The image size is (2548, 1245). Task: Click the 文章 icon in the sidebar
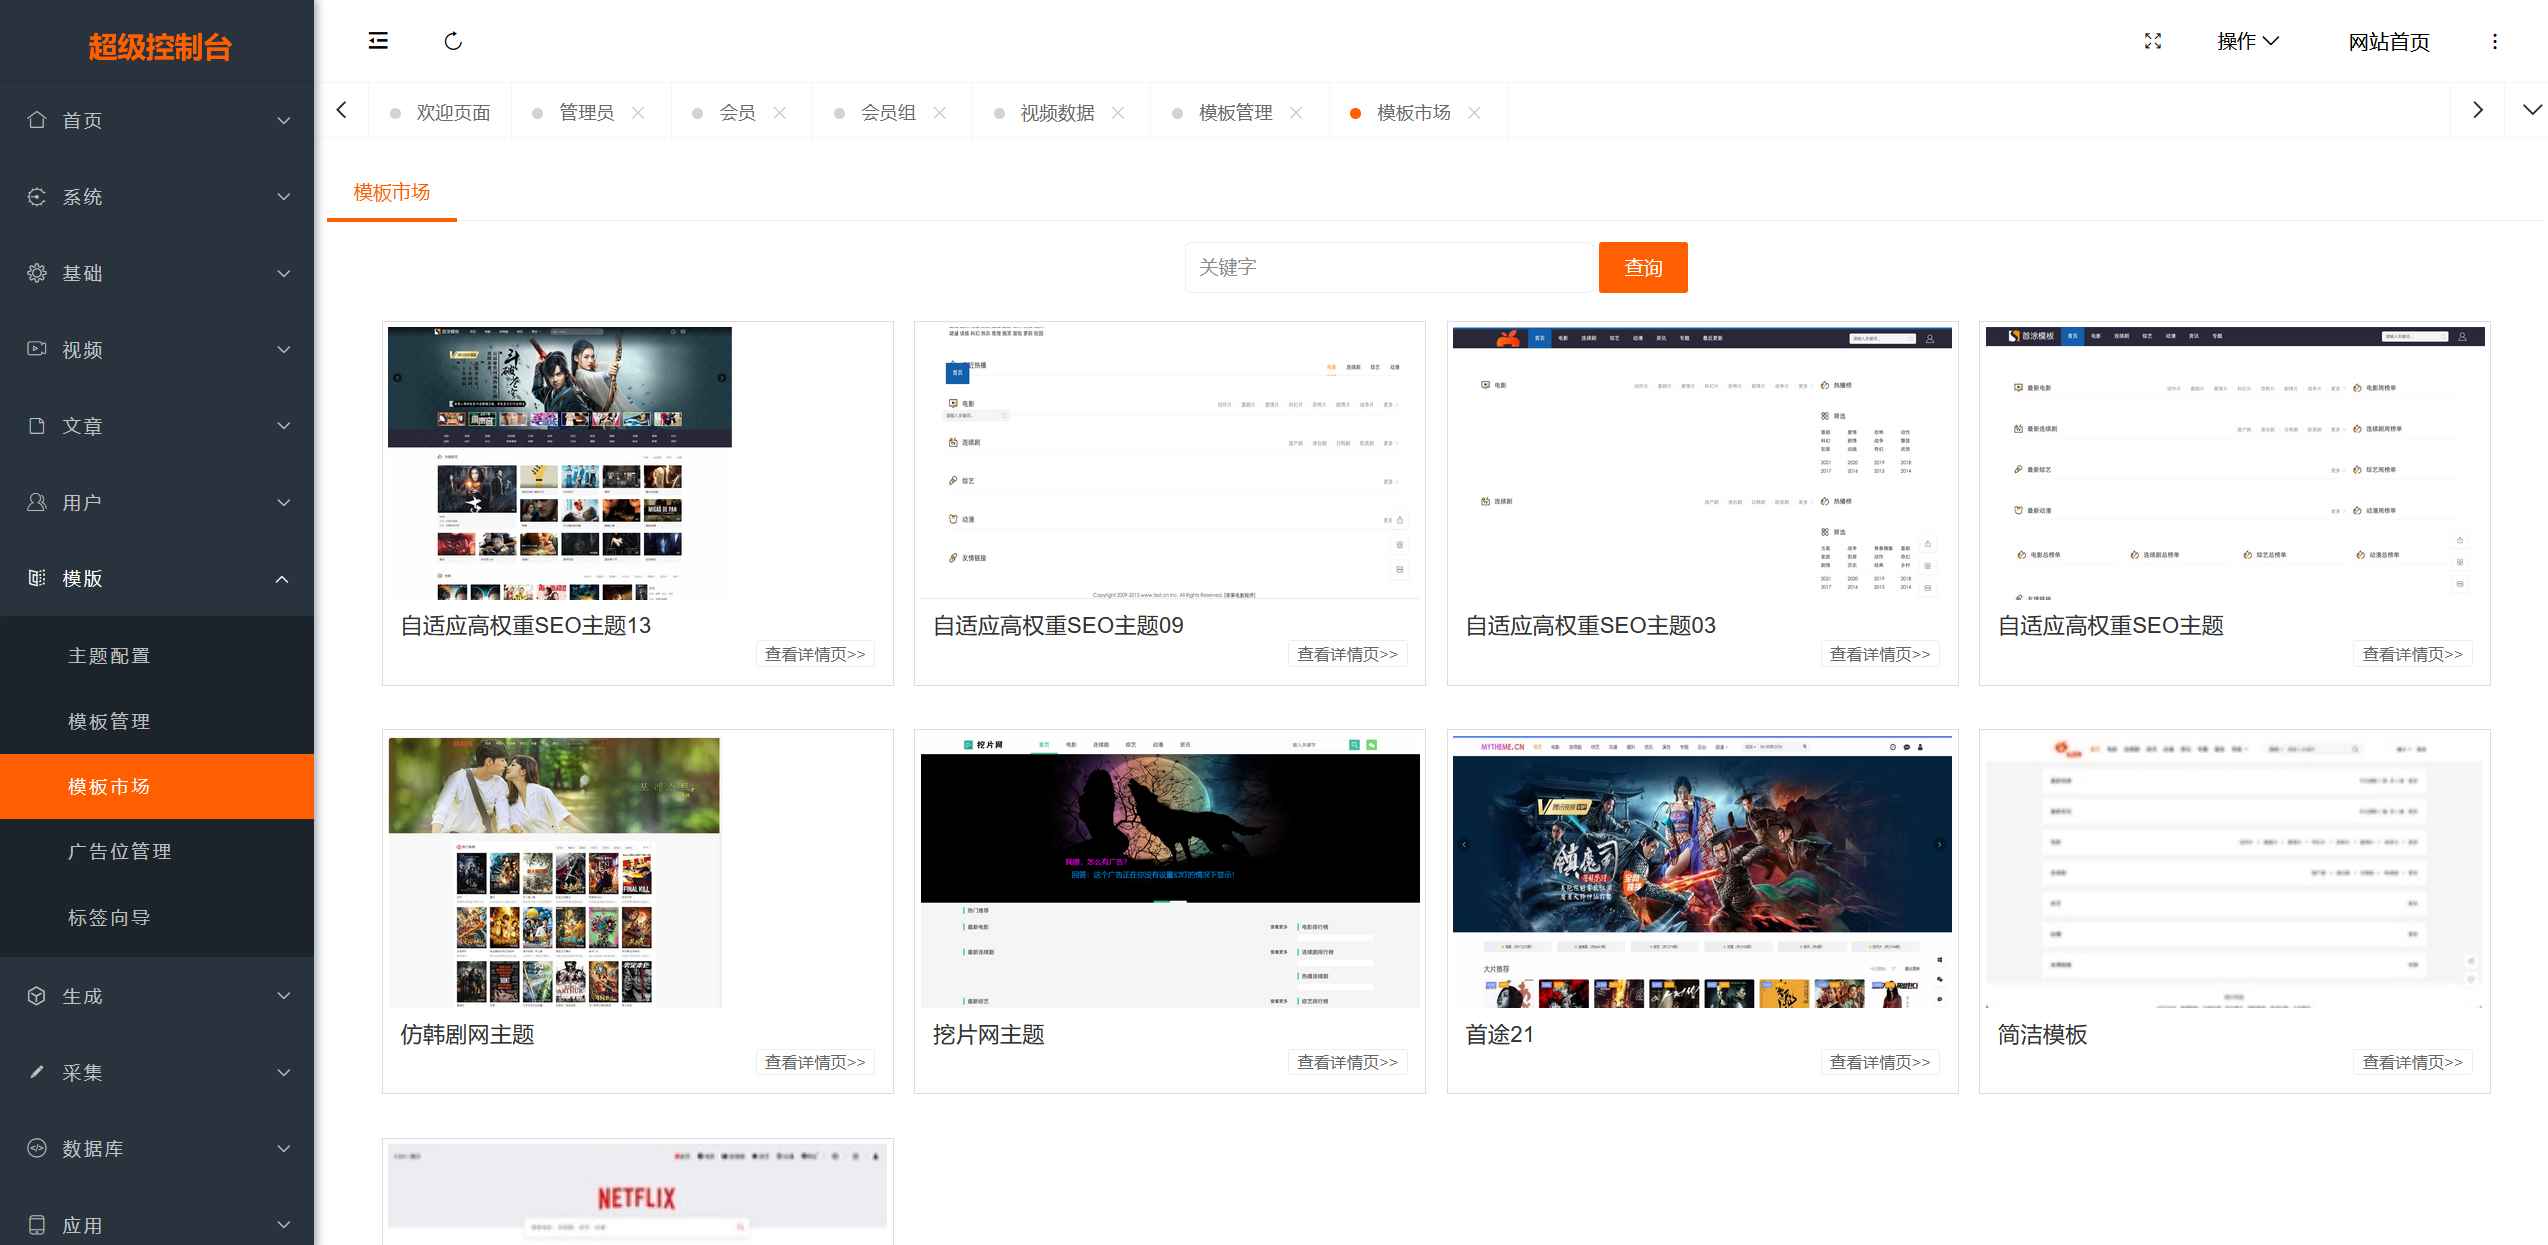(x=37, y=425)
